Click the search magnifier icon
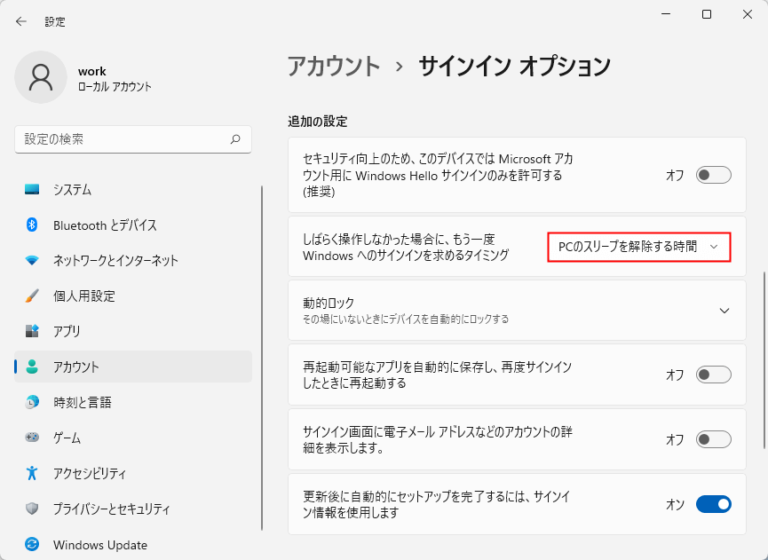This screenshot has width=768, height=560. pos(236,139)
